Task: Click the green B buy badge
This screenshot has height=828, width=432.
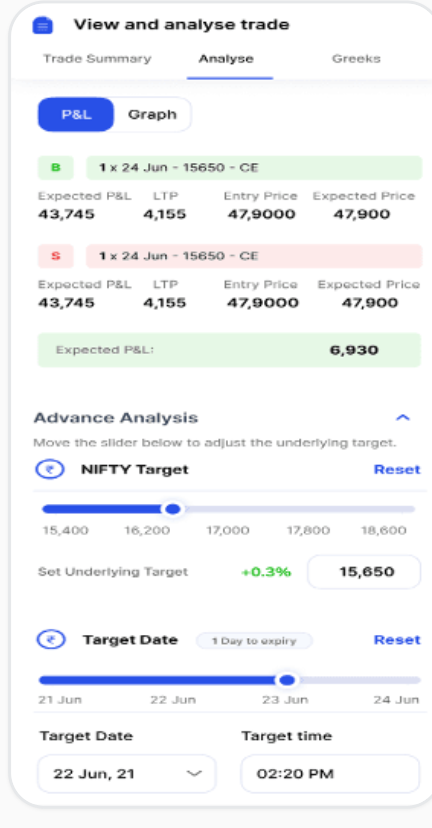Action: [x=55, y=168]
